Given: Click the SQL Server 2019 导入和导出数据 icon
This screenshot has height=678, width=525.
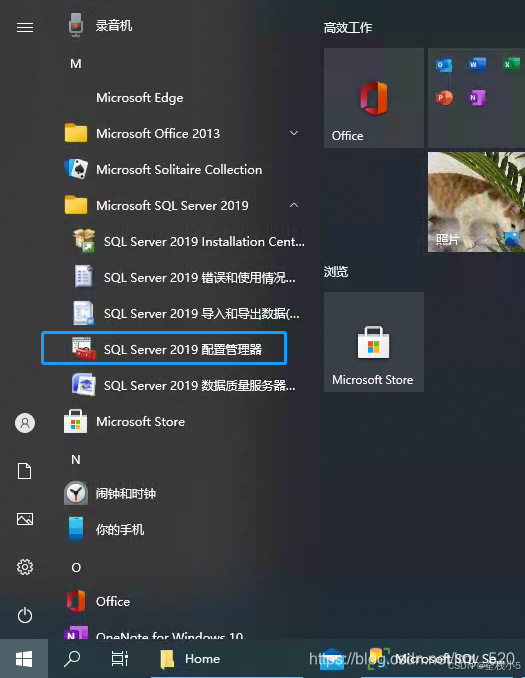Looking at the screenshot, I should pyautogui.click(x=83, y=313).
